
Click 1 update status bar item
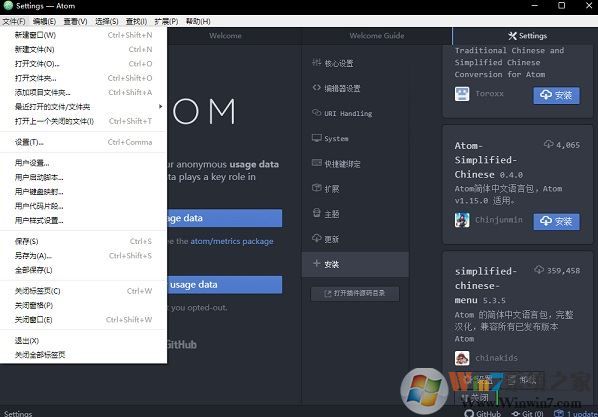click(576, 414)
